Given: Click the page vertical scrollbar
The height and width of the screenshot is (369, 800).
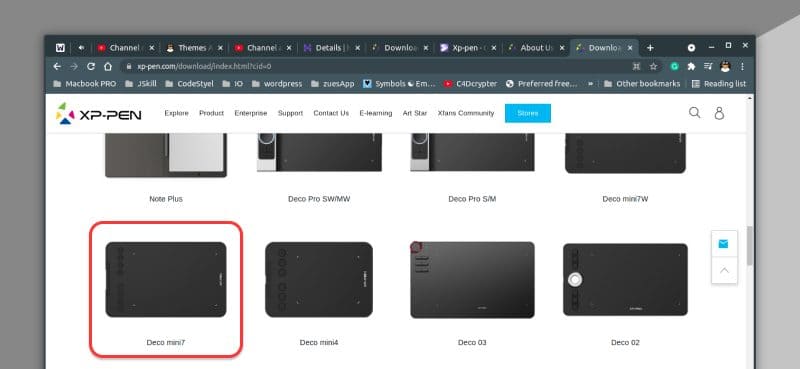Looking at the screenshot, I should pyautogui.click(x=749, y=245).
